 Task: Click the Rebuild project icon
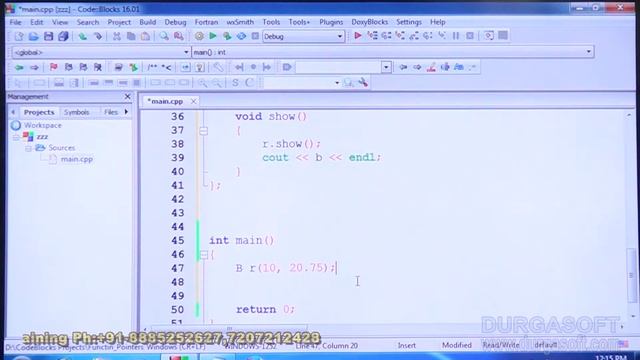tap(241, 36)
